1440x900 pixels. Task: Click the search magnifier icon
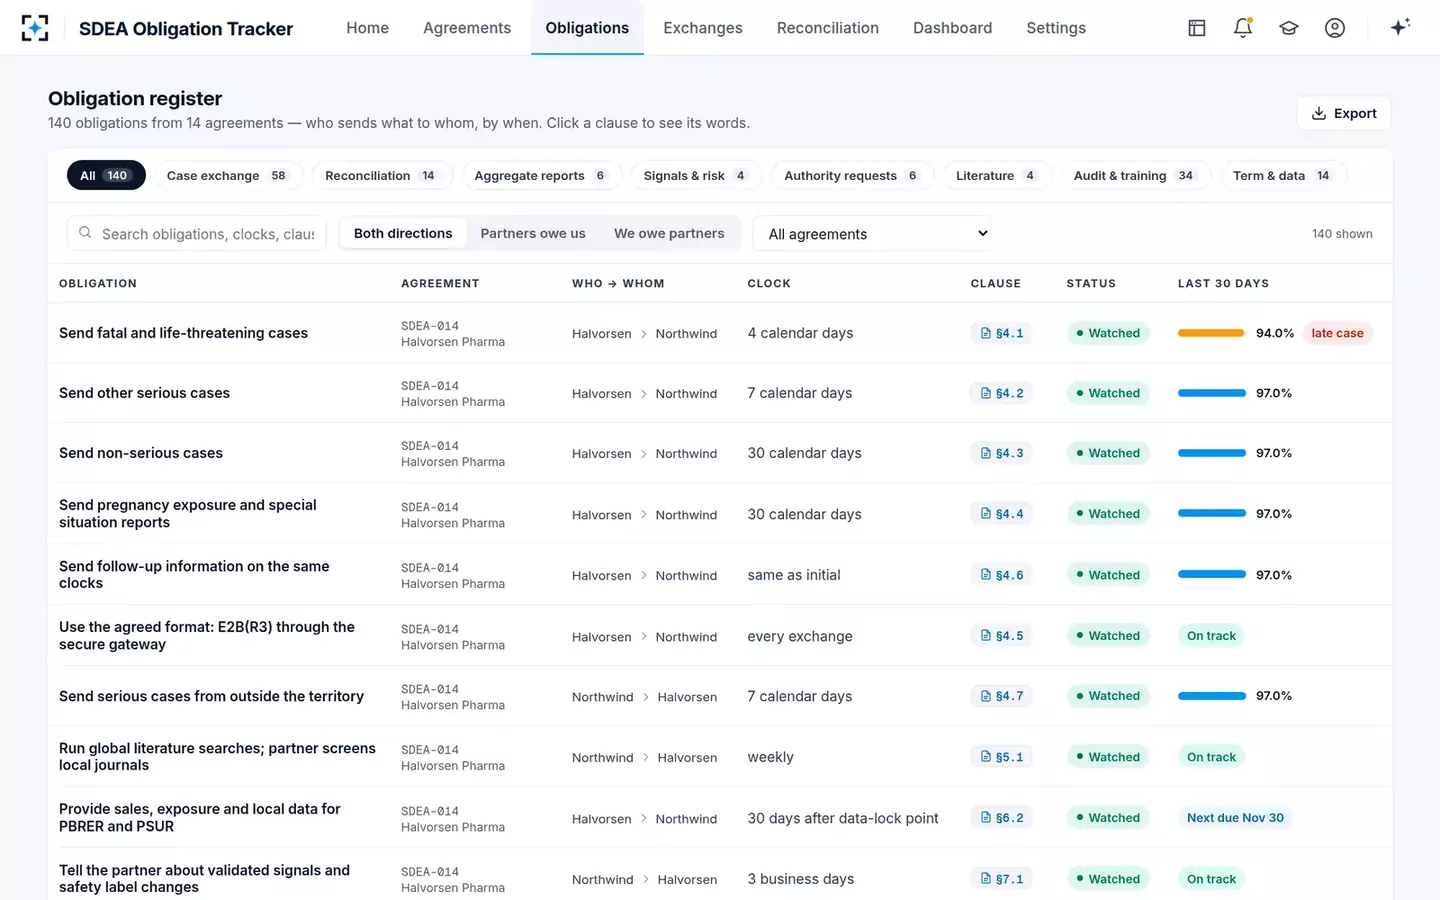[85, 233]
